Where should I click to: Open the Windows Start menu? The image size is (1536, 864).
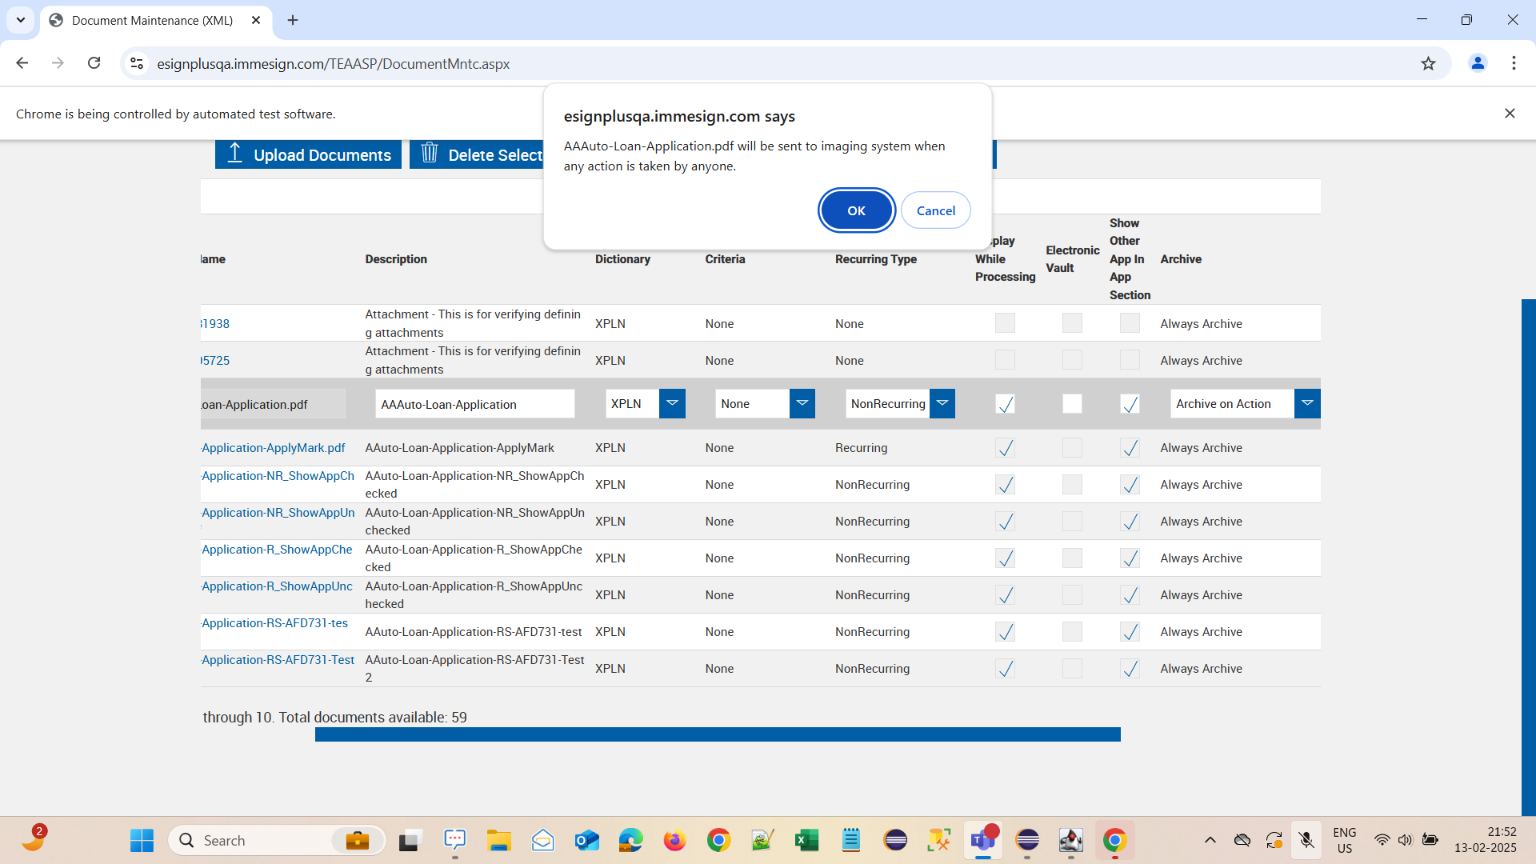[x=142, y=840]
